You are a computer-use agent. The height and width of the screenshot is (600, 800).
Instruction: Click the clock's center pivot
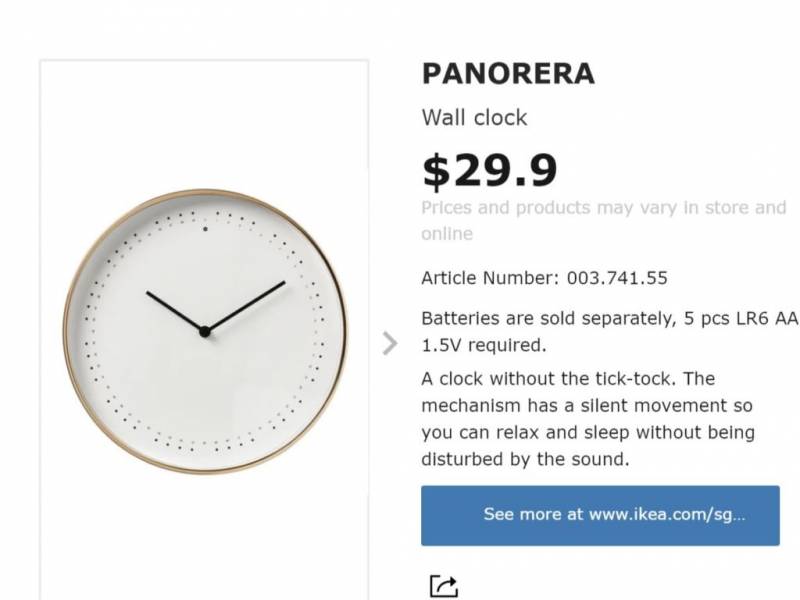204,331
